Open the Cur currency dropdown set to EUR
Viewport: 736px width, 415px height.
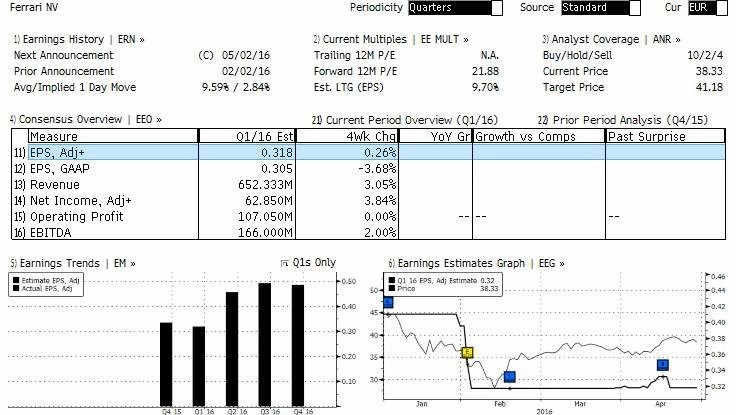pos(708,8)
